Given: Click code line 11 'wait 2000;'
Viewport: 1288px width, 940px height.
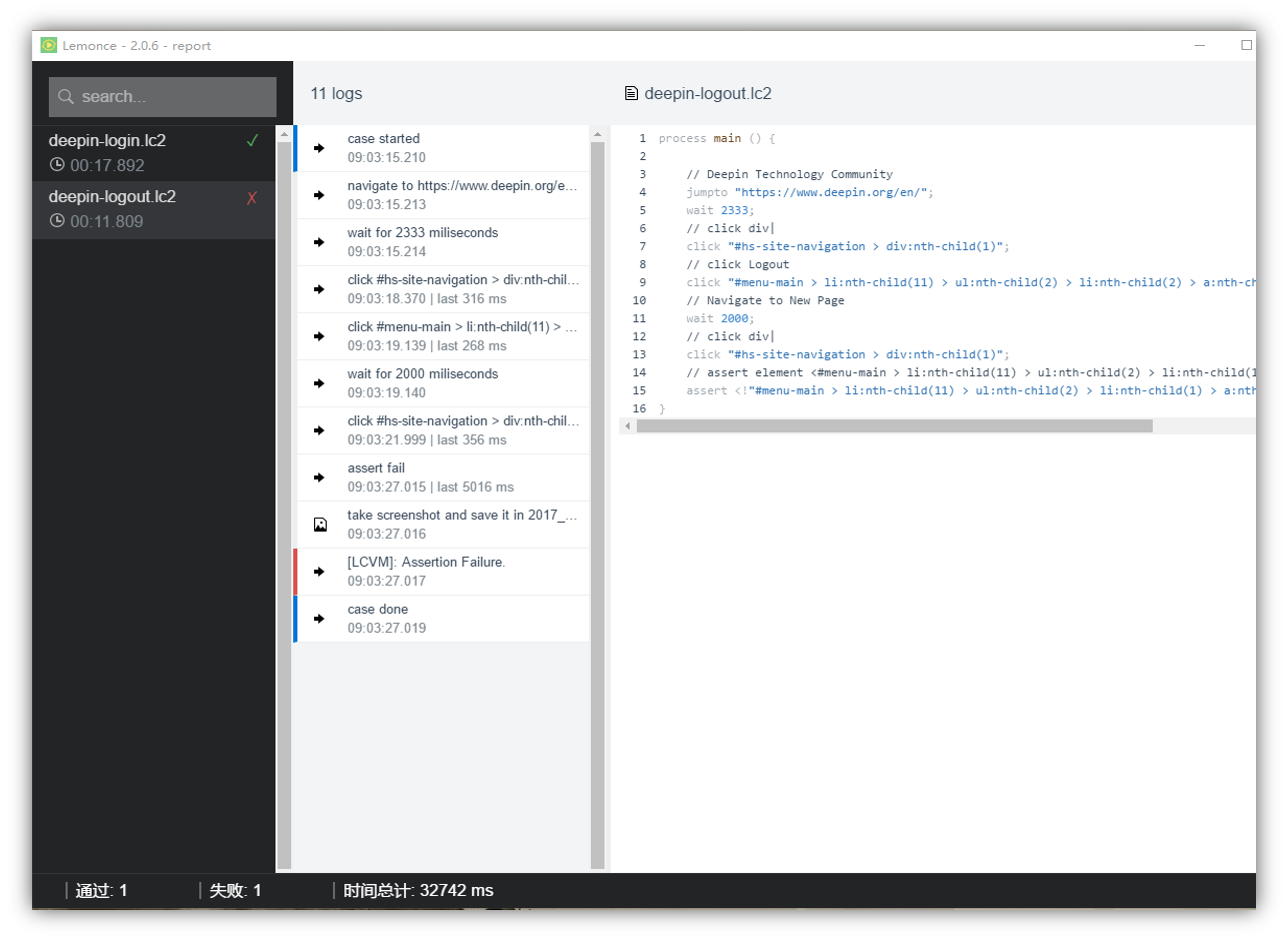Looking at the screenshot, I should pos(721,318).
